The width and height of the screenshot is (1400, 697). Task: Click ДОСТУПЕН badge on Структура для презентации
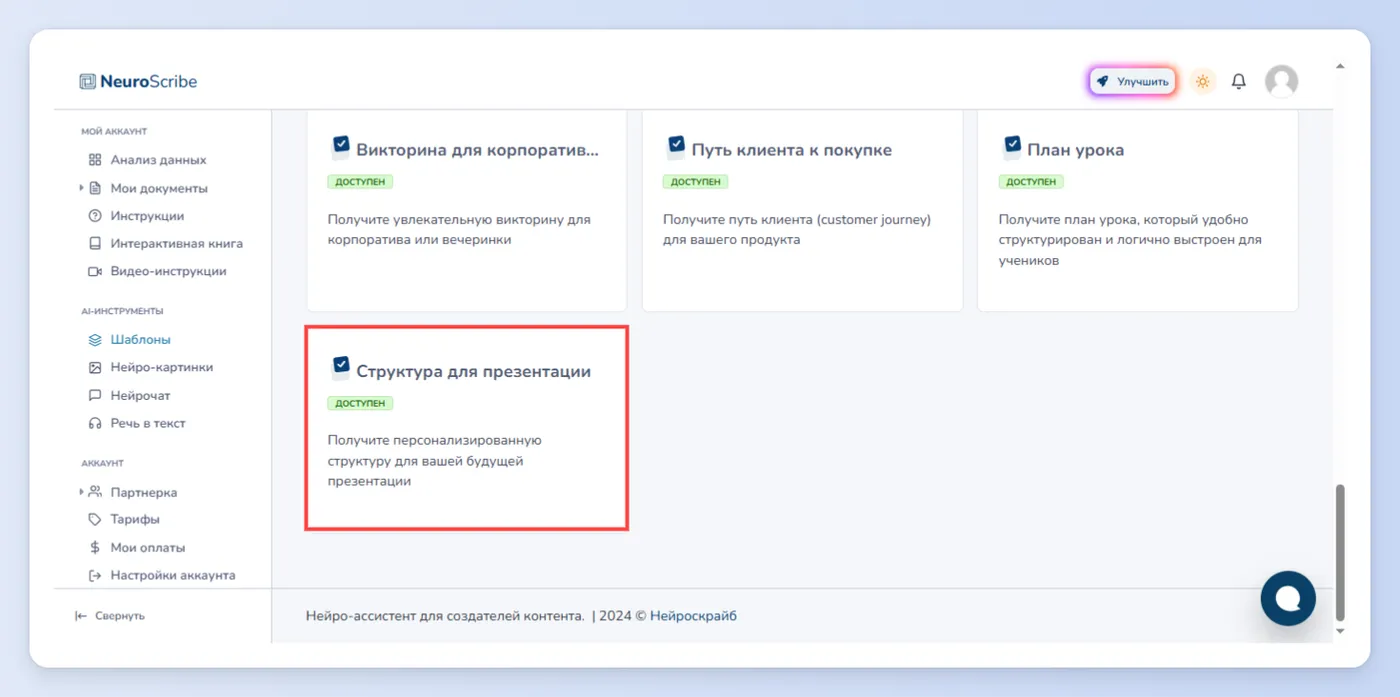tap(360, 403)
